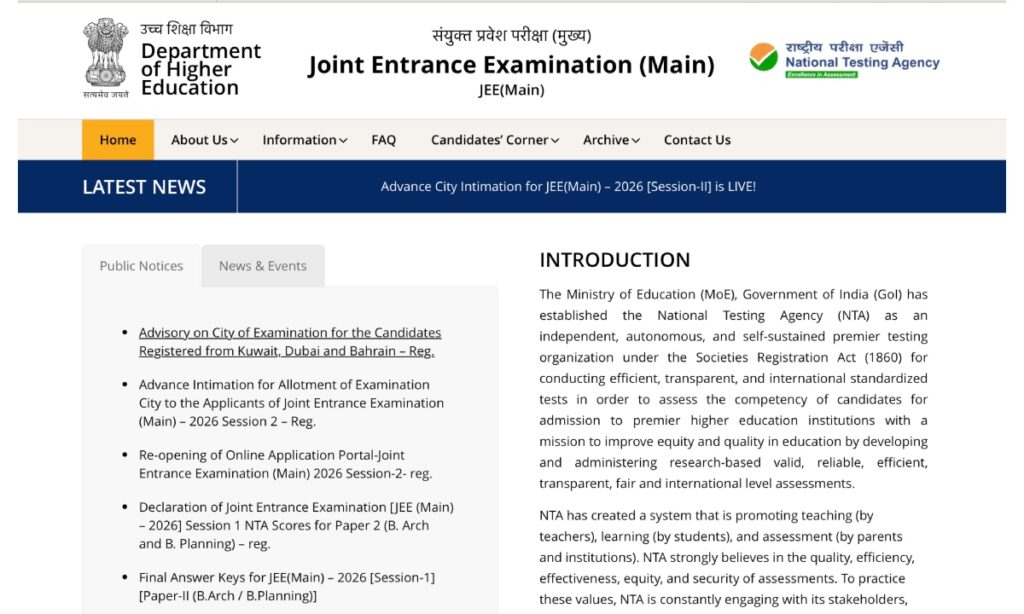Navigate to Contact Us
The width and height of the screenshot is (1024, 614).
(x=697, y=140)
